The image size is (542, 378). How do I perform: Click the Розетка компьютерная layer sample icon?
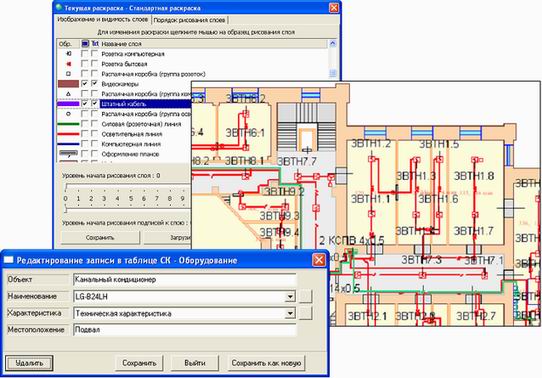click(68, 54)
